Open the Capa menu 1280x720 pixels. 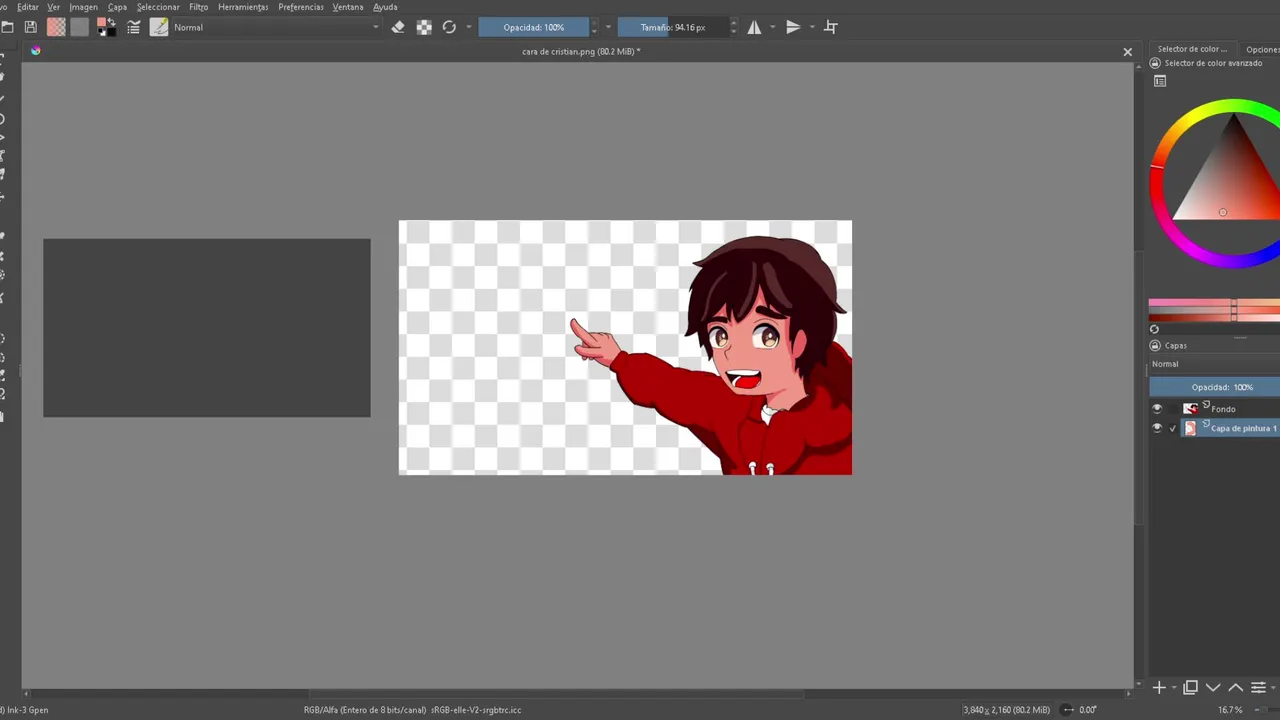117,7
